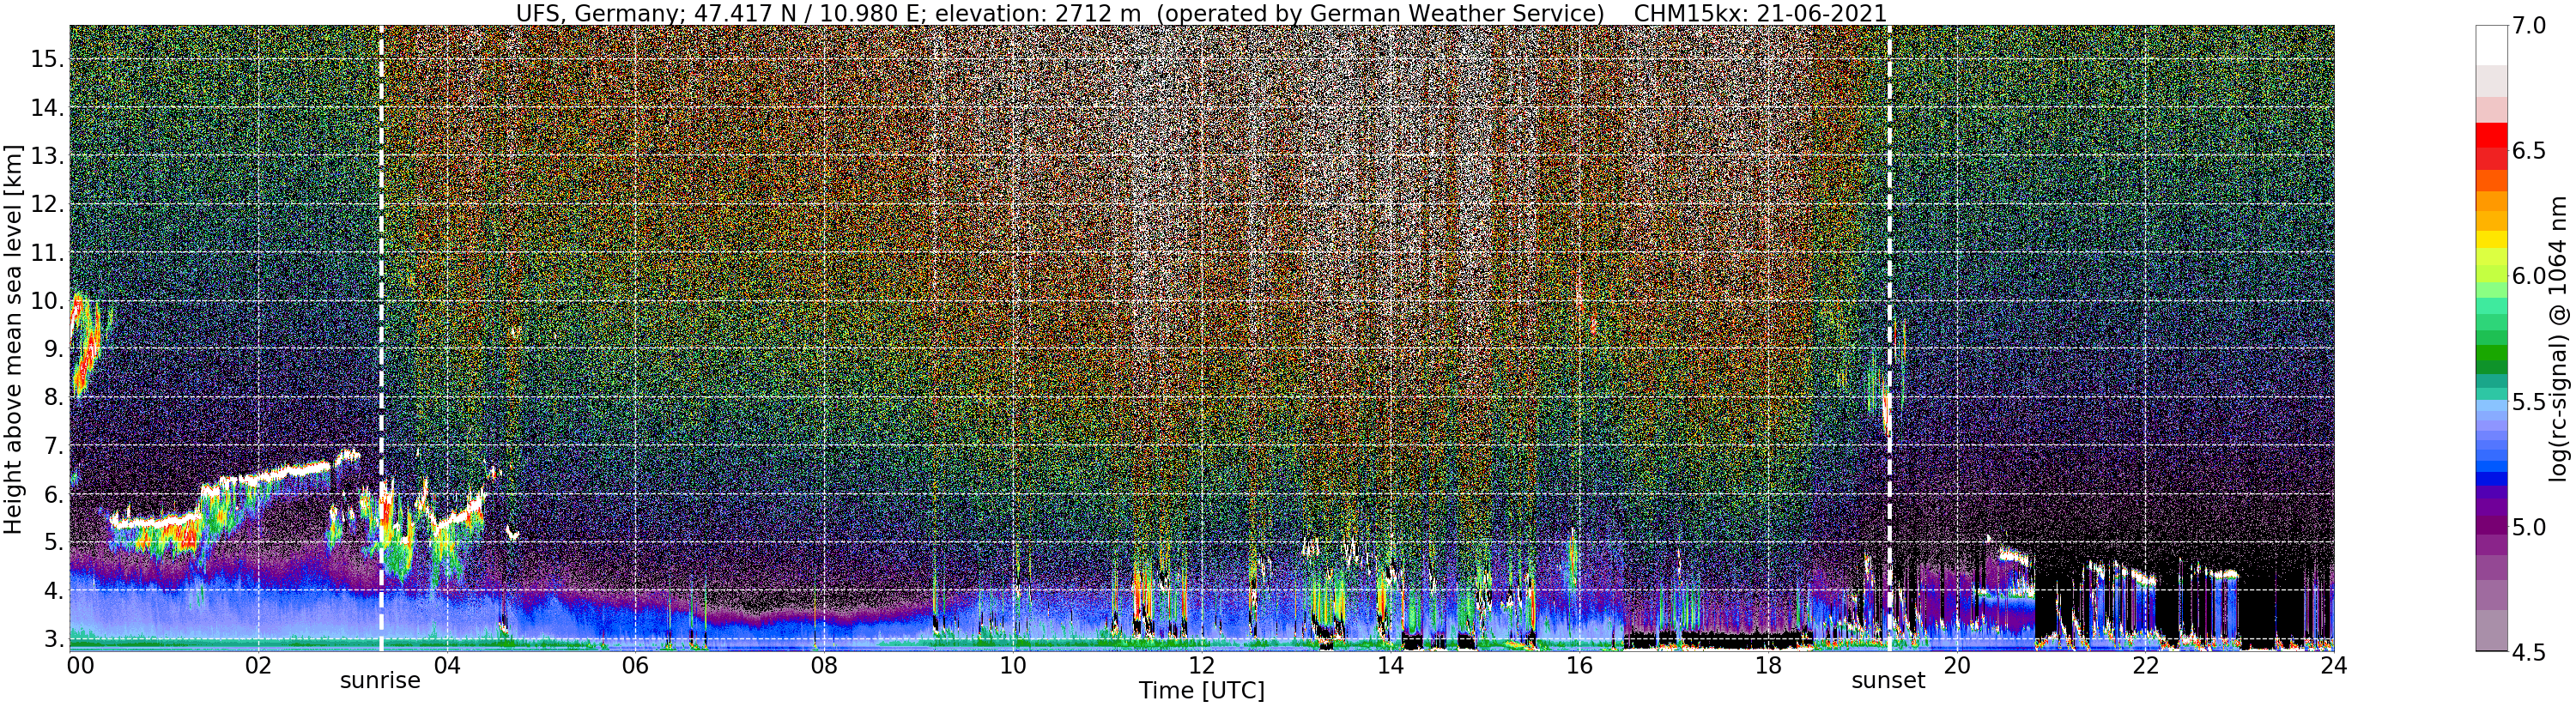Click the height tick label '5.'

coord(53,543)
